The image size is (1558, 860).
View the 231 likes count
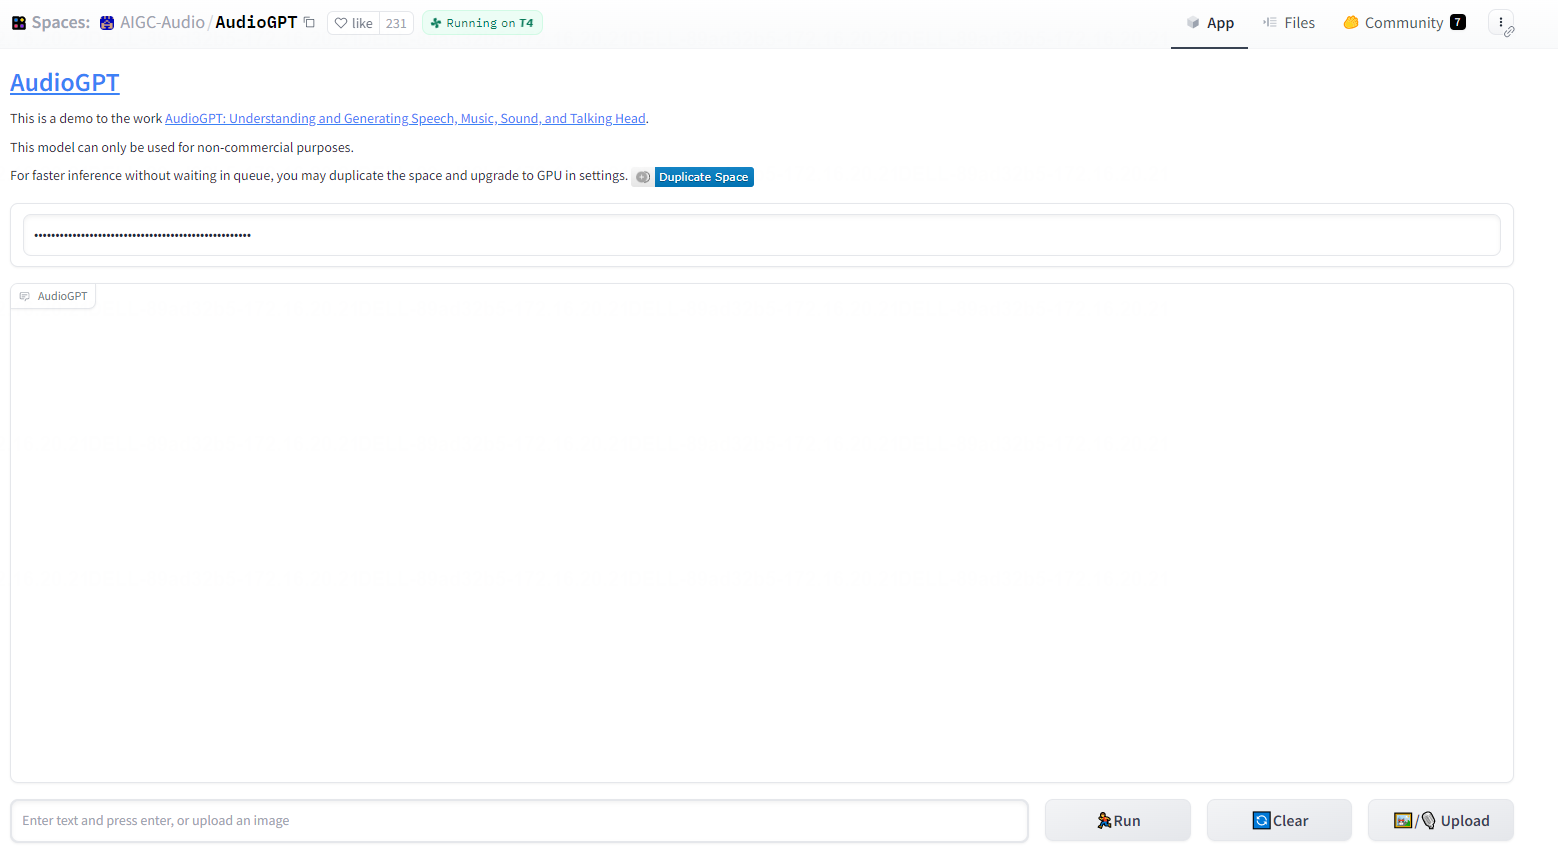[x=396, y=23]
